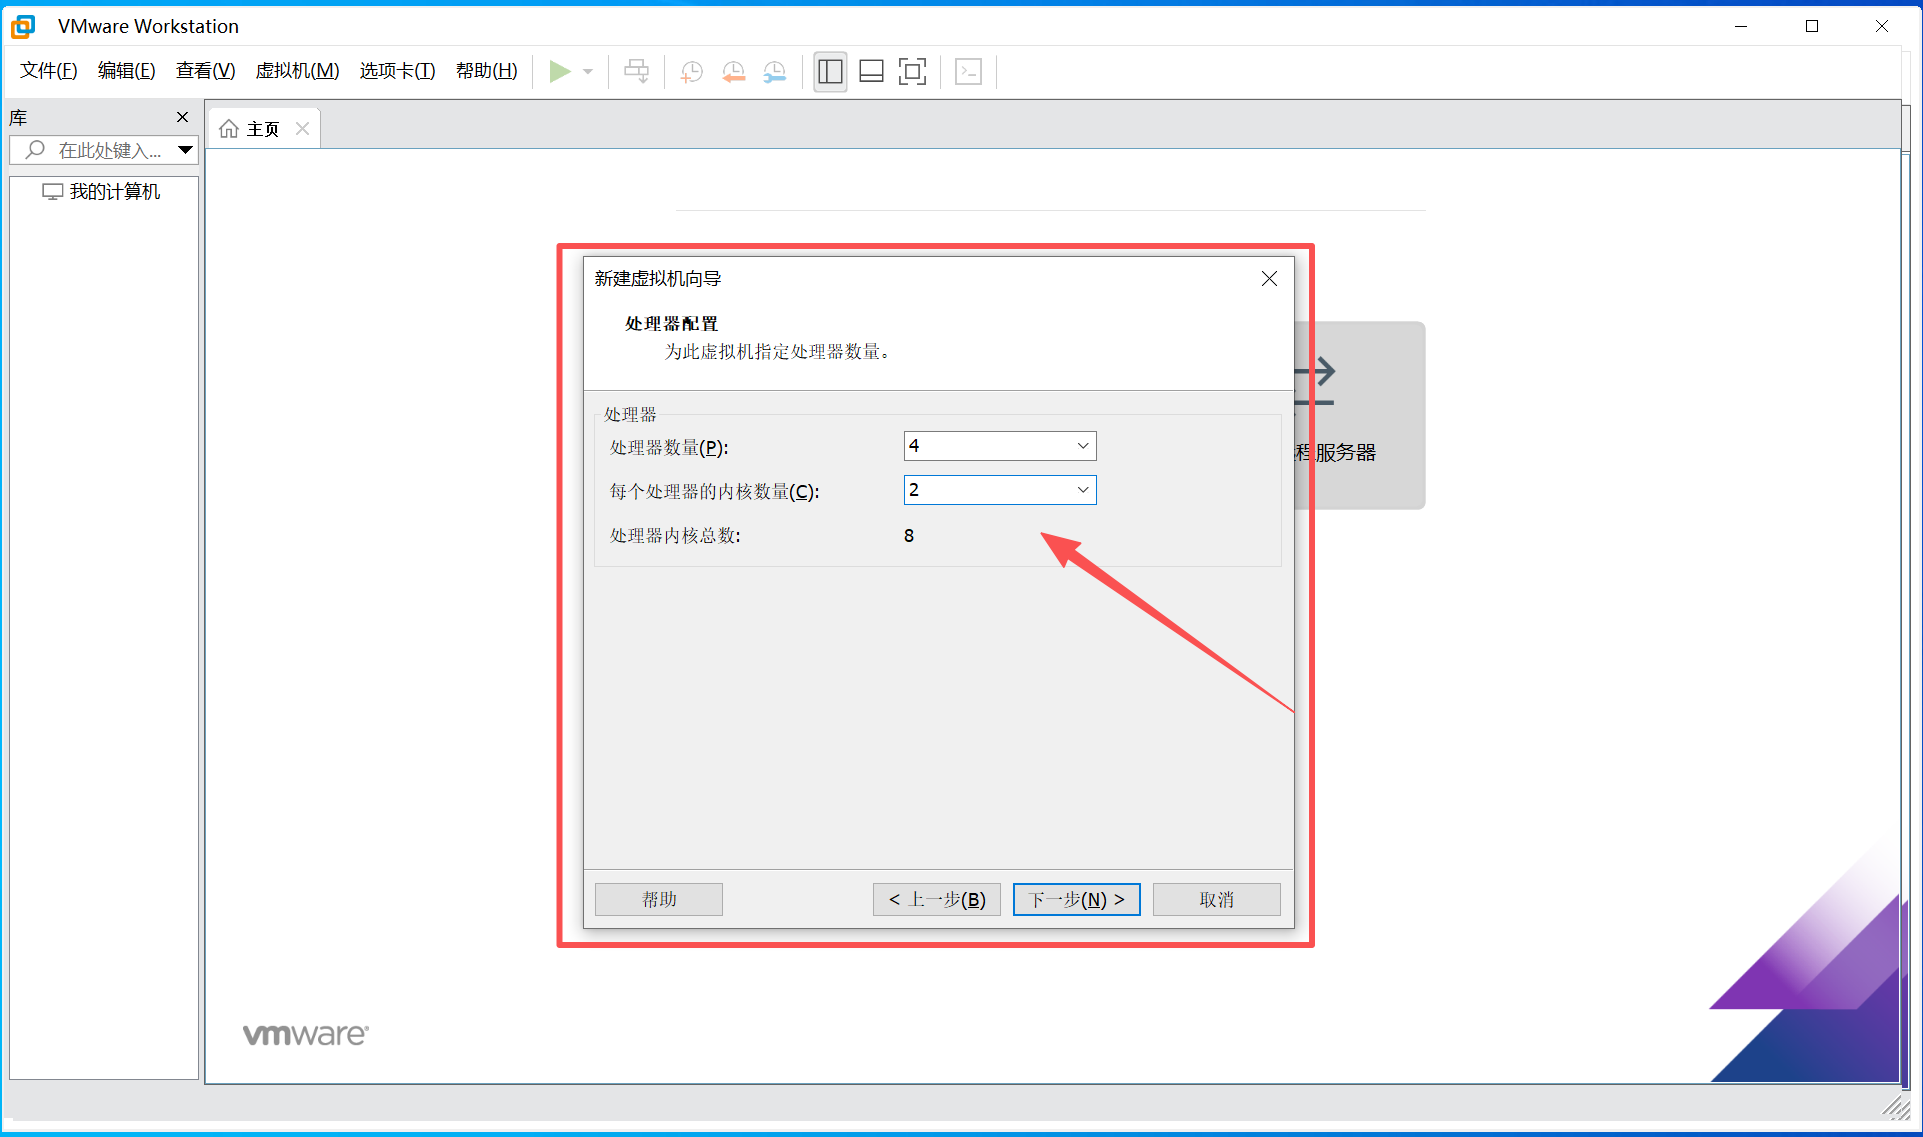Click the green power on play icon

[x=559, y=71]
